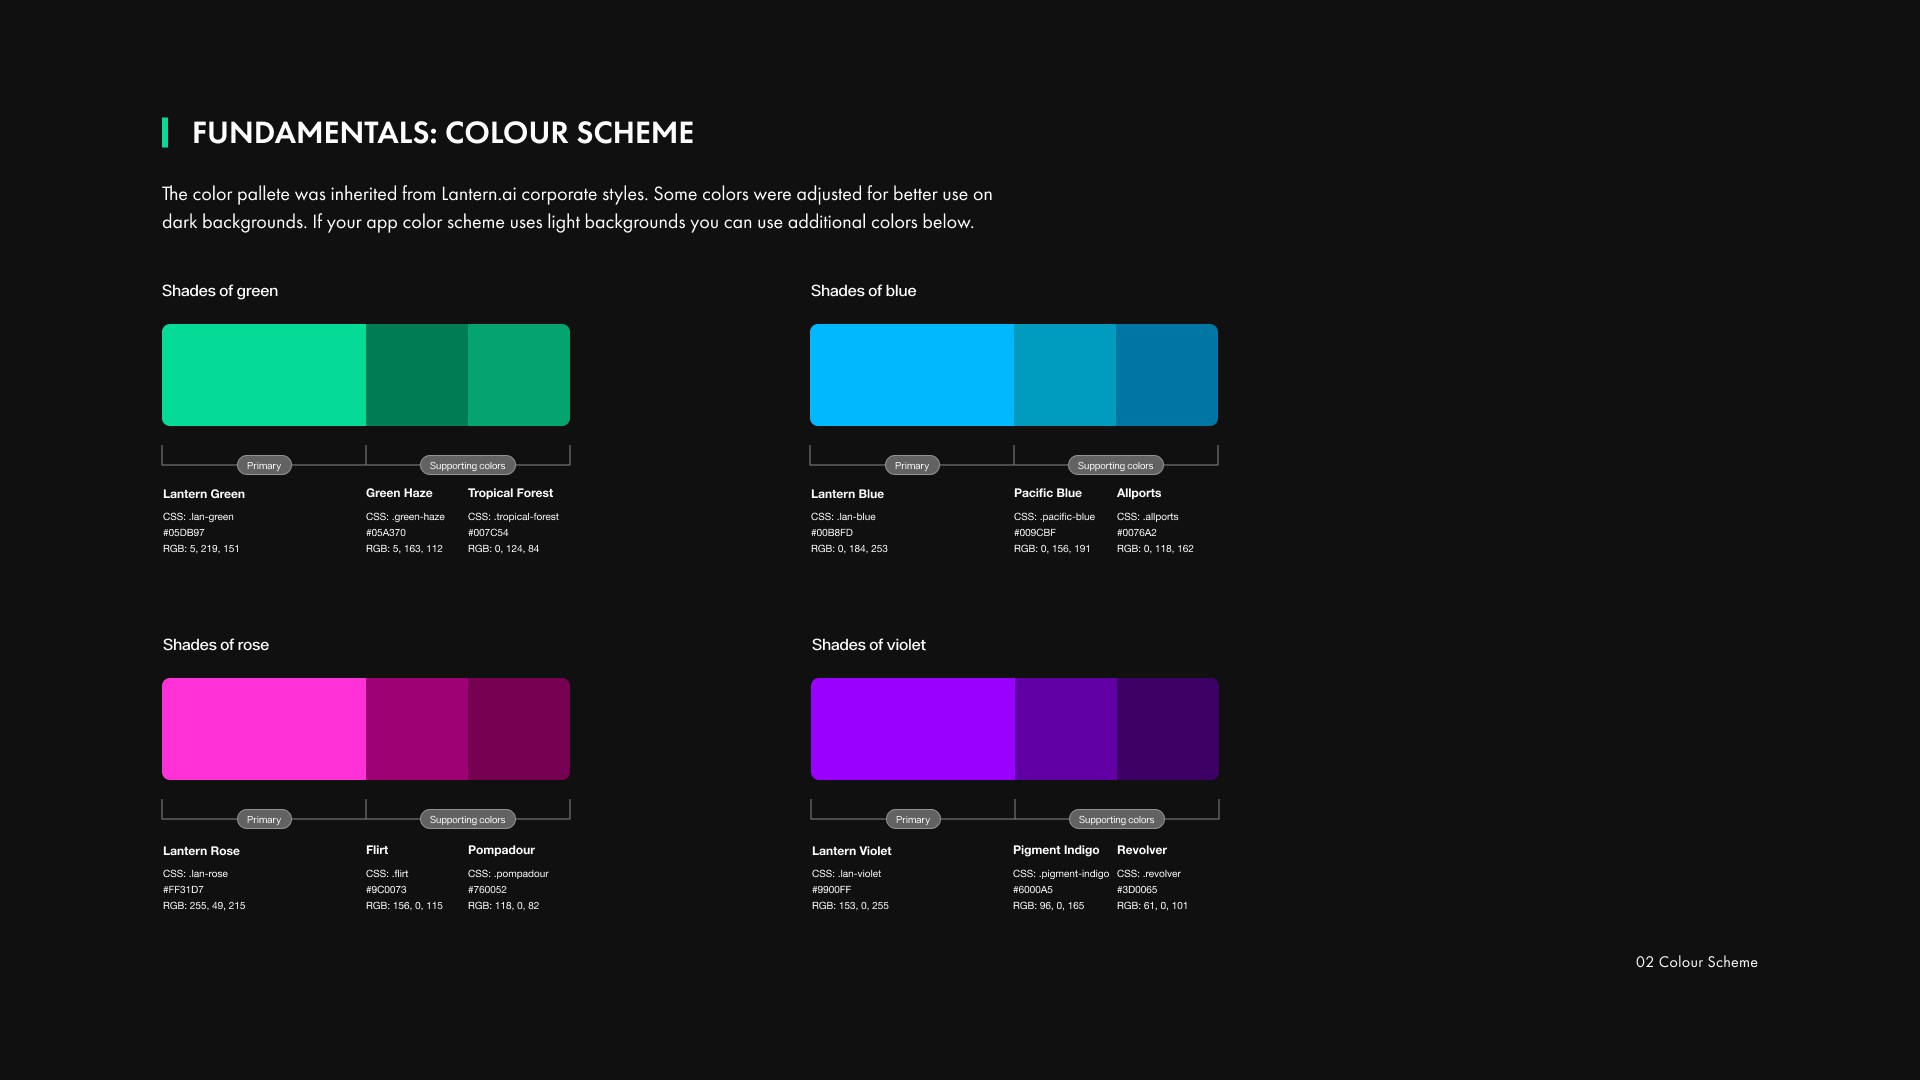Click the Shades of violet section title

868,645
